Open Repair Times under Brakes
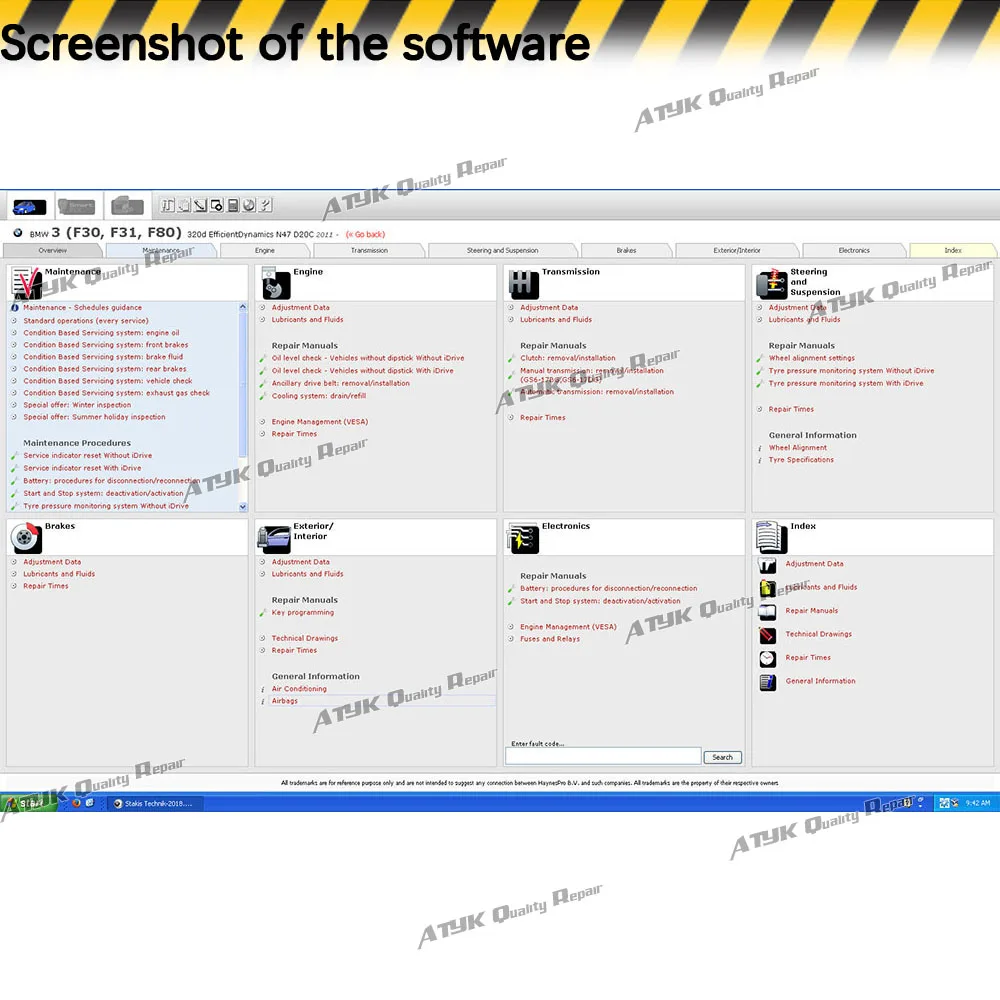Screen dimensions: 1000x1000 tap(46, 586)
